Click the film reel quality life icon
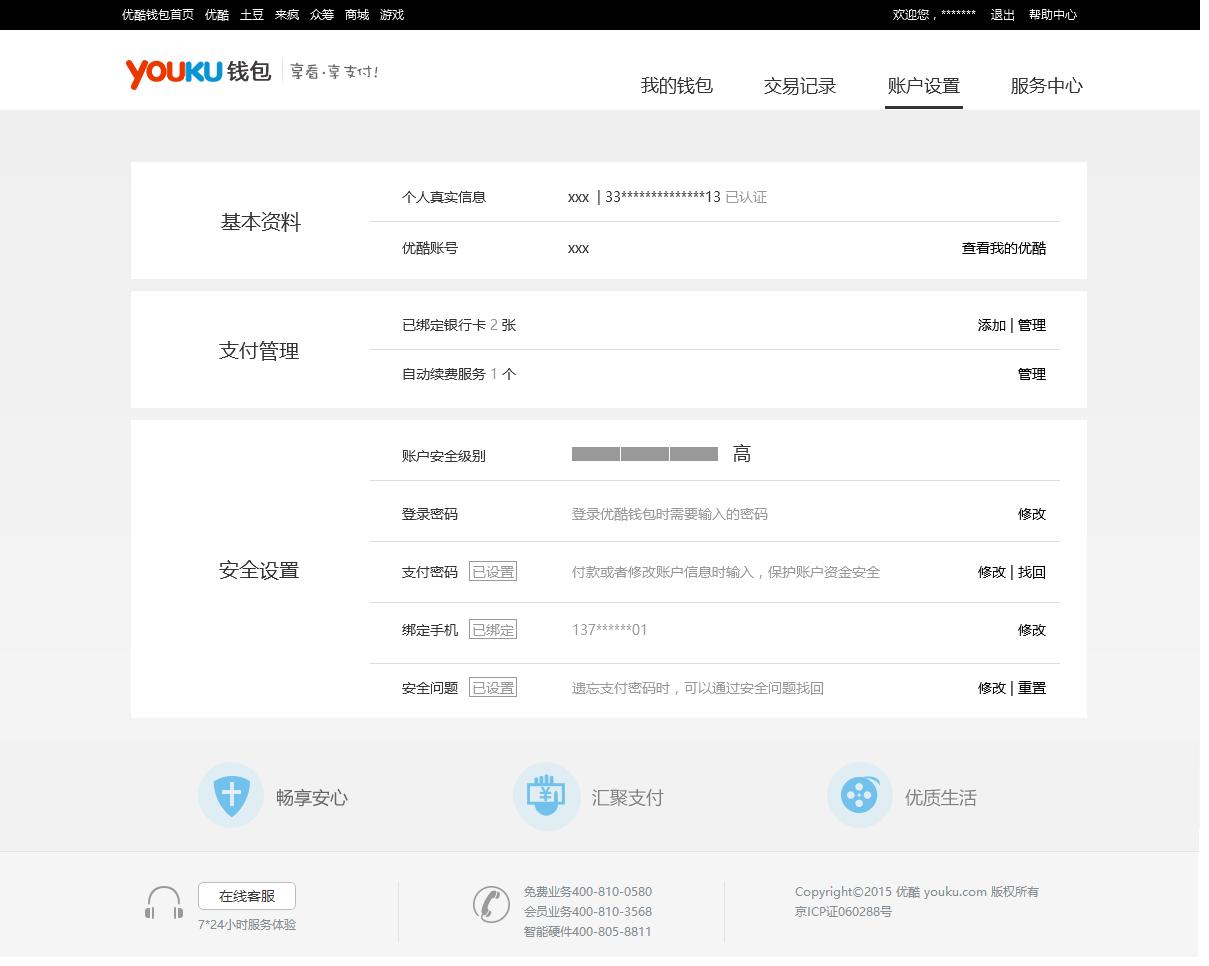Image resolution: width=1209 pixels, height=966 pixels. (x=859, y=796)
